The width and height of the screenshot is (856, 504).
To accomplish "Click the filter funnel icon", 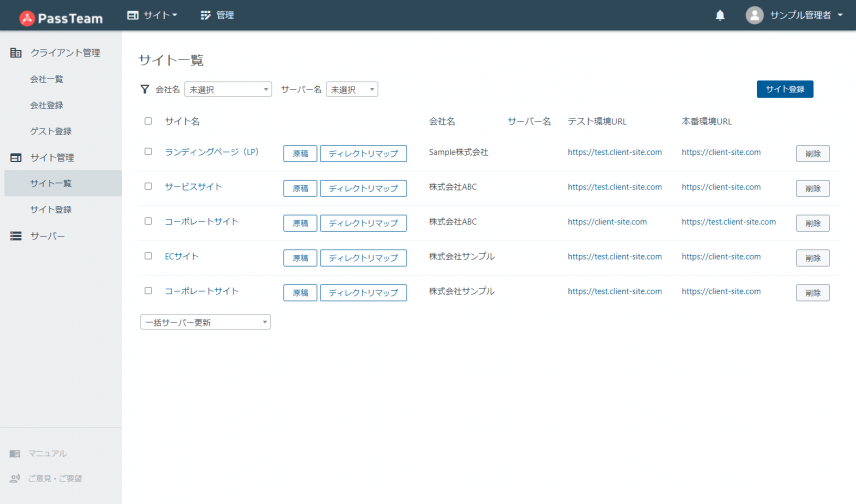I will tap(145, 89).
